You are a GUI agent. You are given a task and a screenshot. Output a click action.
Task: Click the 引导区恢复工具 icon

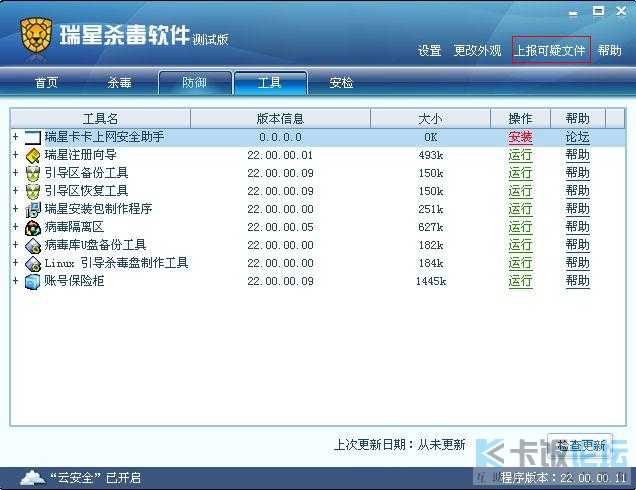coord(33,191)
